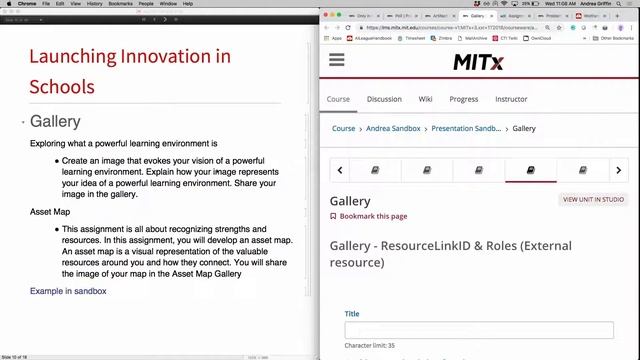Click the Andrea Griffin user name in menu bar

(x=596, y=4)
